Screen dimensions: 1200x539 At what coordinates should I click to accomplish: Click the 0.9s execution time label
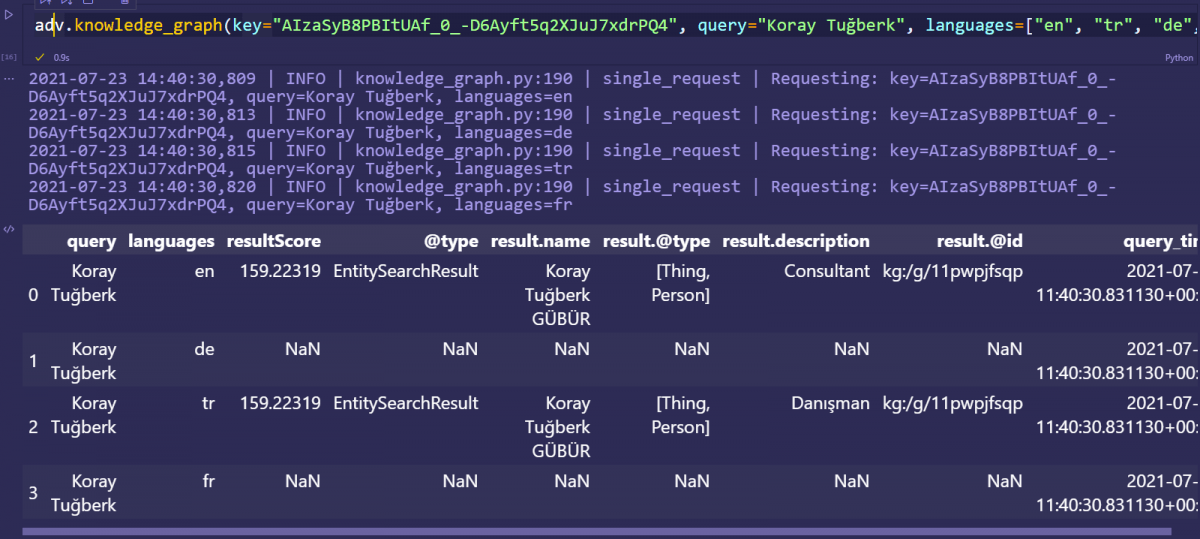[61, 58]
